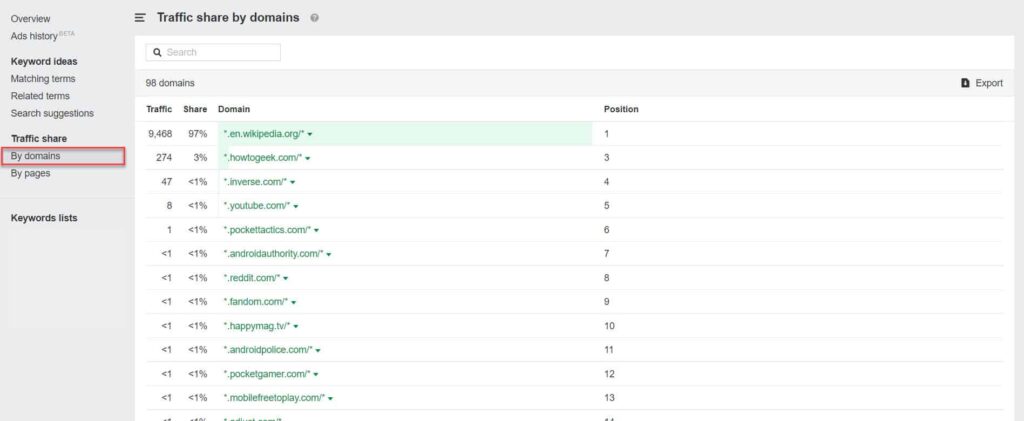Click the reddit.com domain link
The height and width of the screenshot is (421, 1024).
251,278
